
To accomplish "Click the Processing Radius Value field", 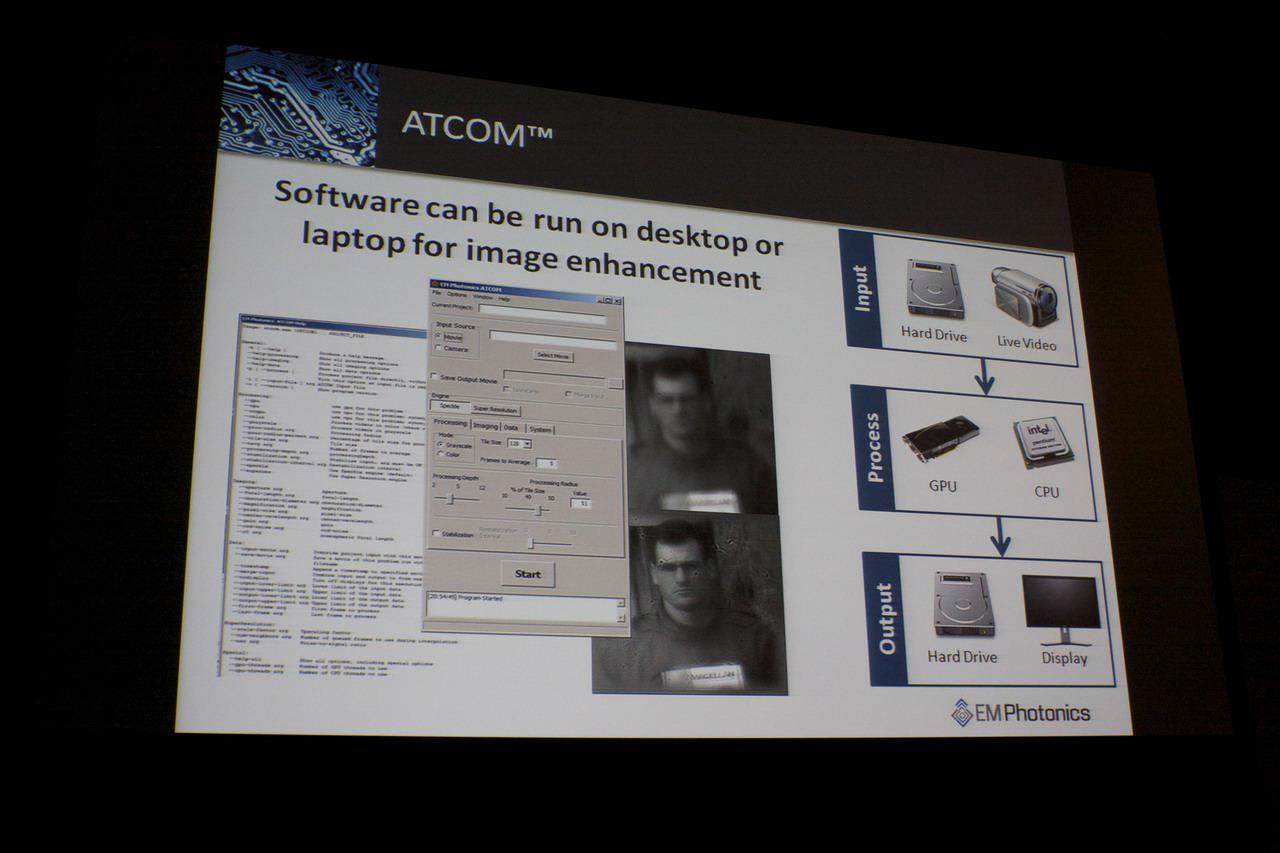I will (x=581, y=503).
